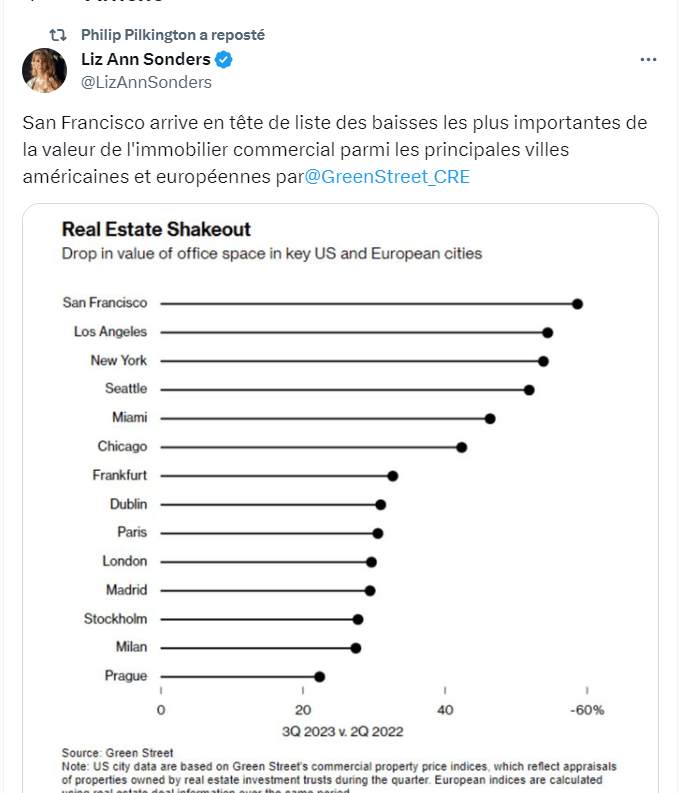Click the San Francisco data point dot
The height and width of the screenshot is (793, 693).
click(x=577, y=304)
